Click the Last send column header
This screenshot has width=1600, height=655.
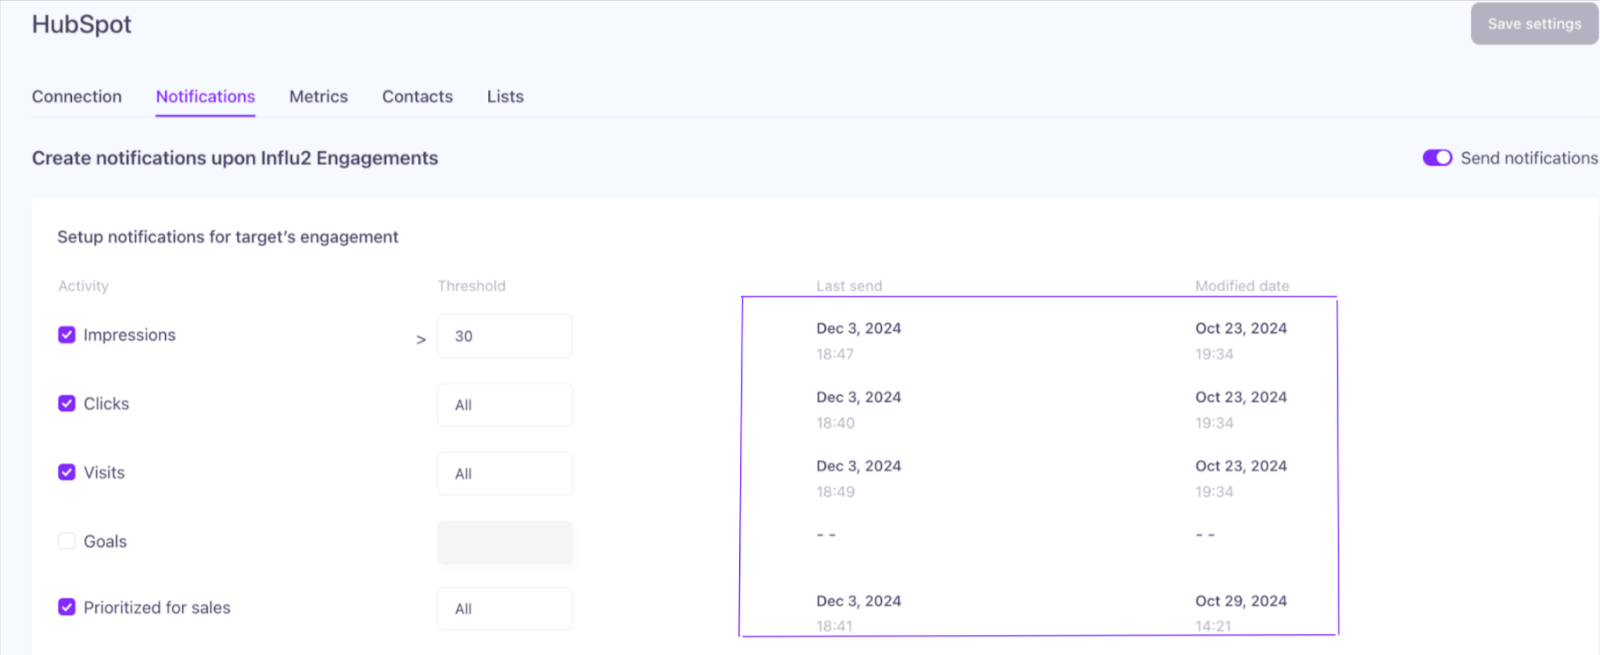[849, 286]
